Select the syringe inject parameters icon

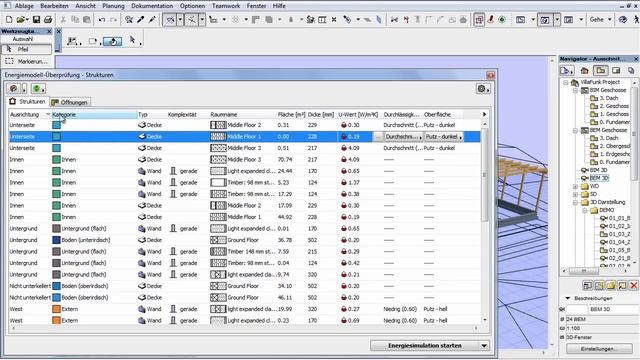click(152, 19)
